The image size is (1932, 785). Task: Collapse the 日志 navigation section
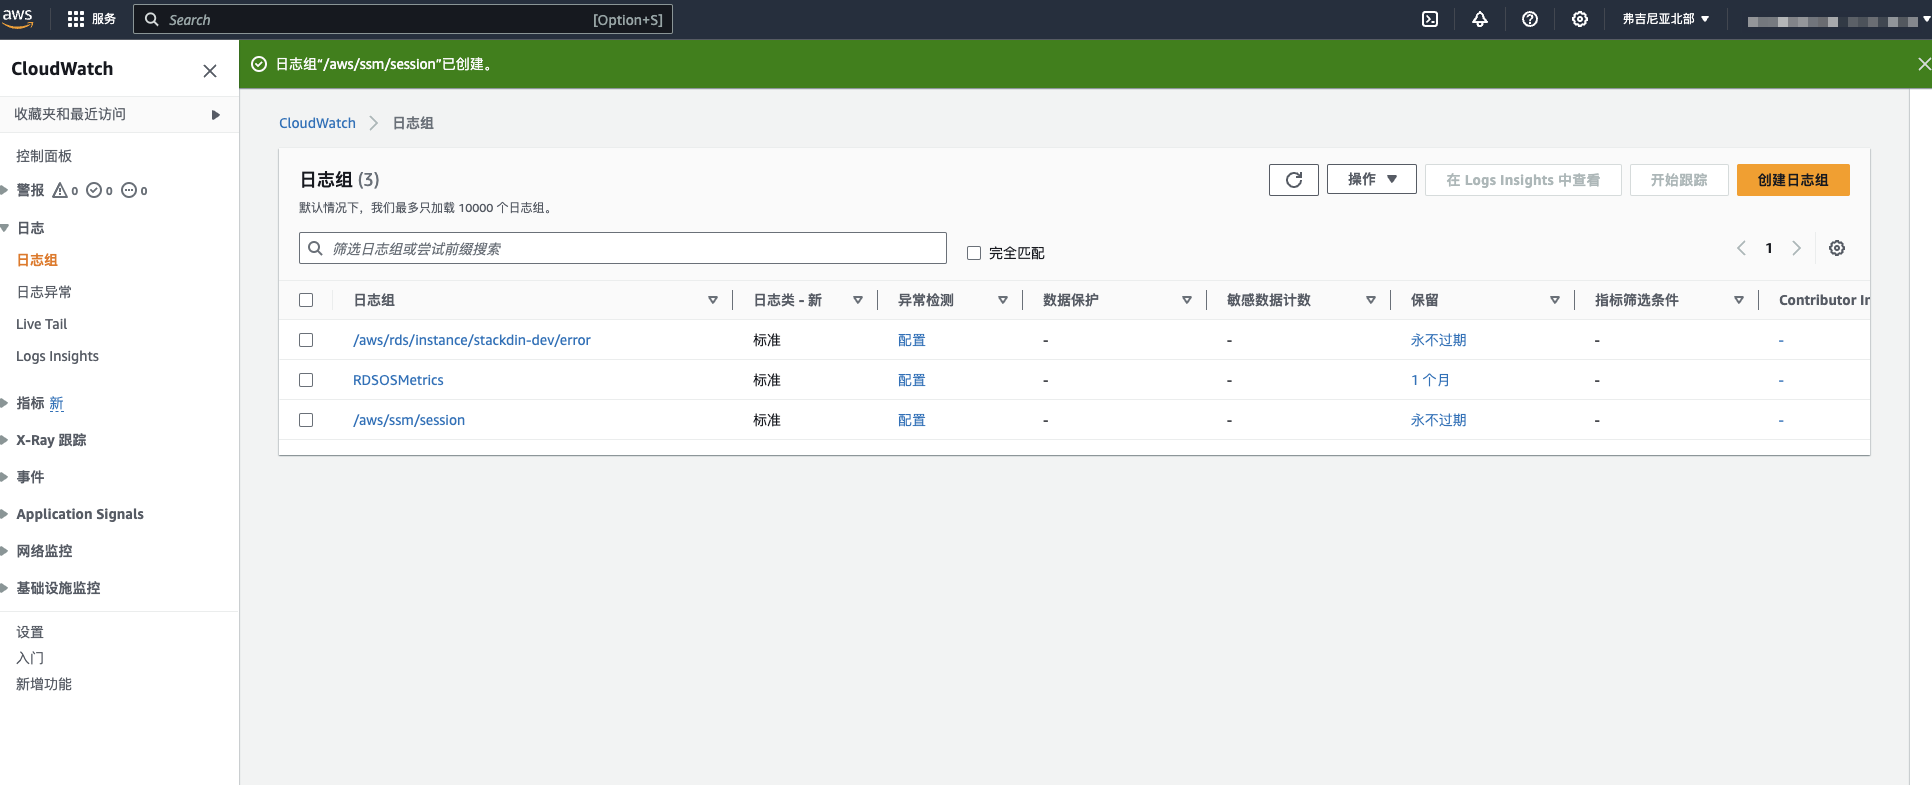tap(4, 228)
